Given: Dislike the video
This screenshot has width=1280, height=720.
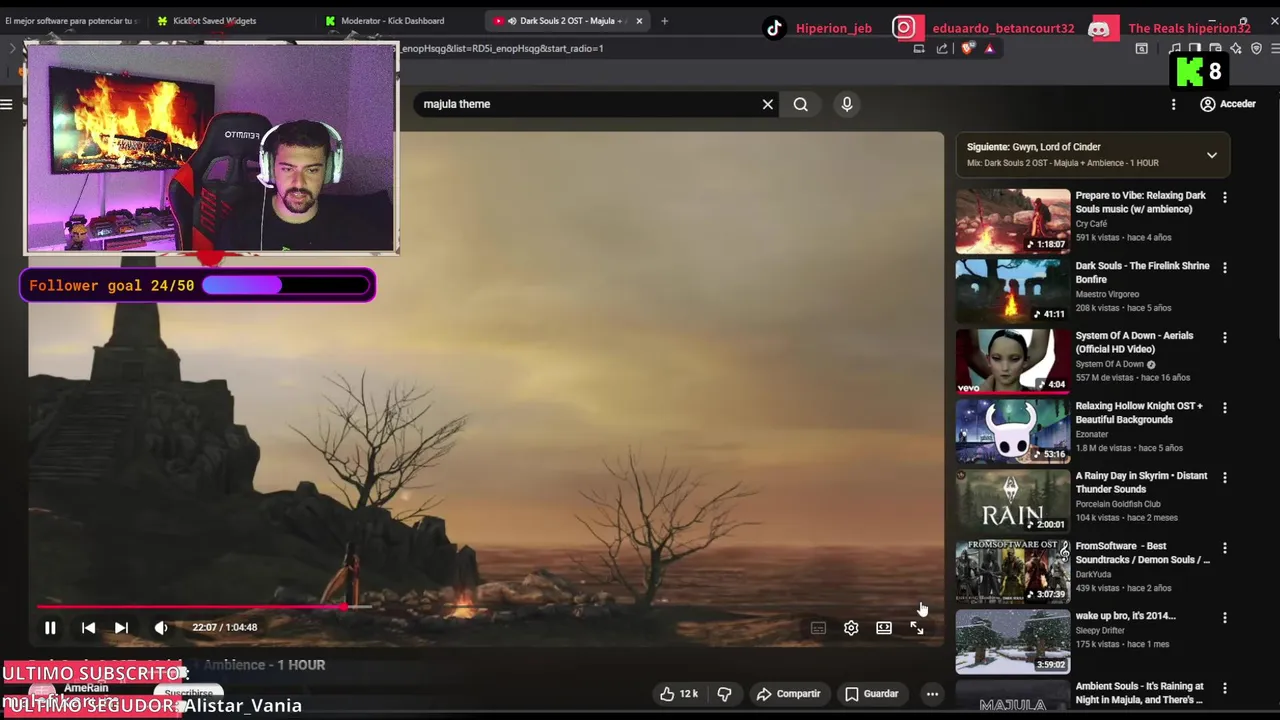Looking at the screenshot, I should click(724, 694).
